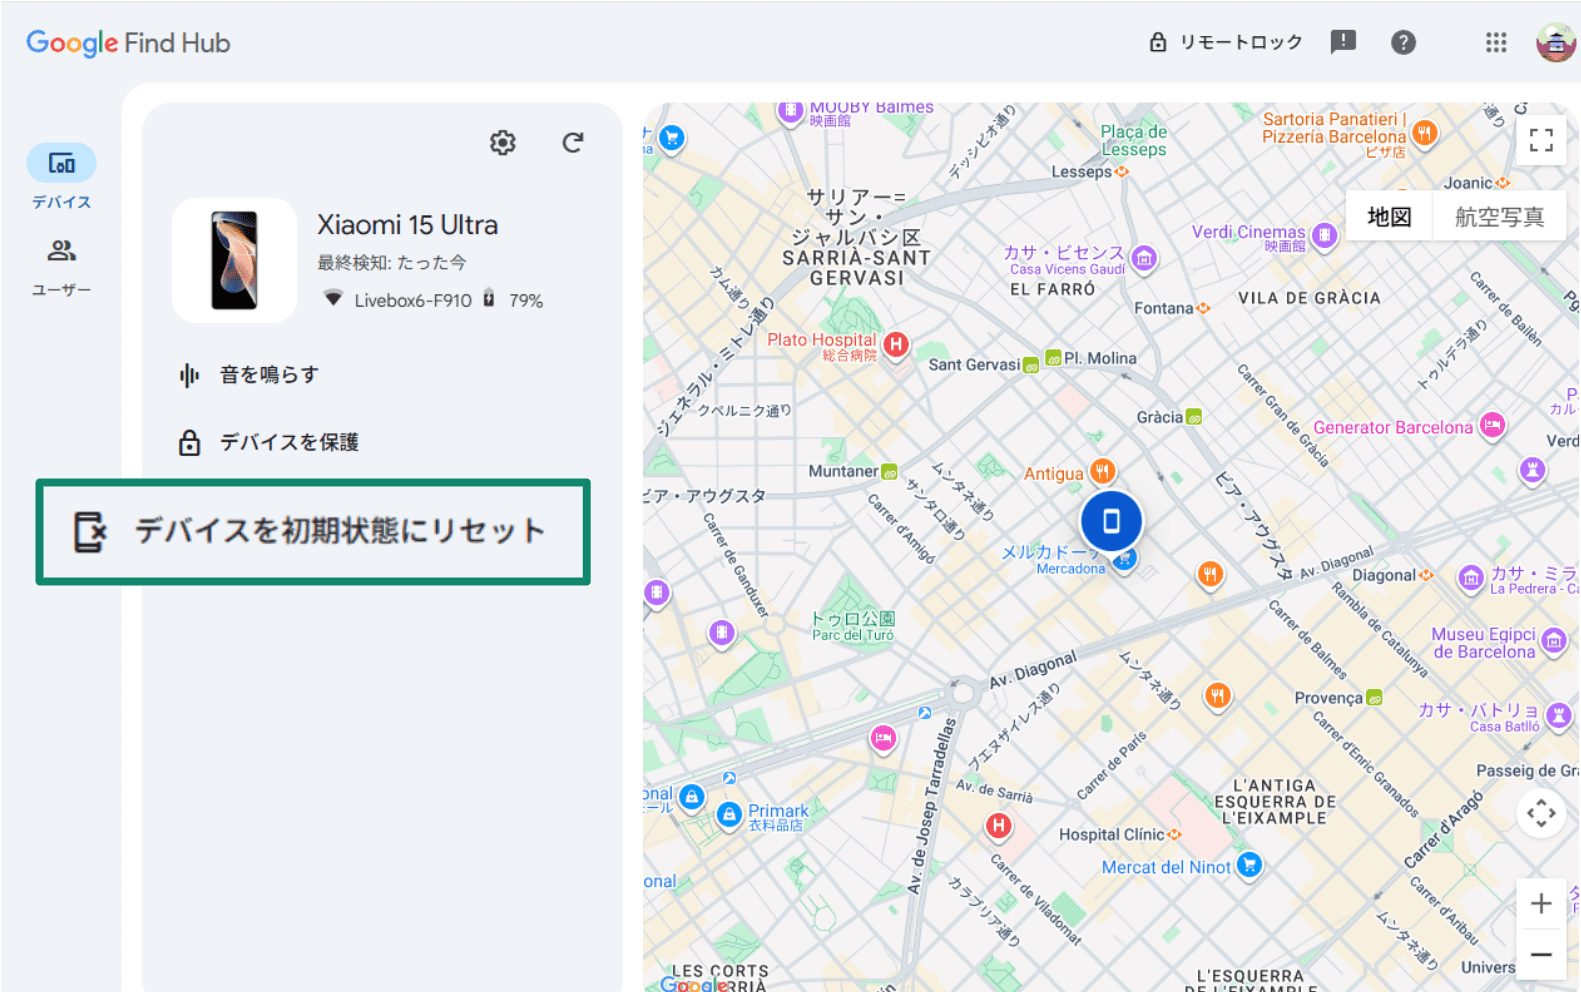Switch to the ユーザー sidebar tab
Image resolution: width=1581 pixels, height=992 pixels.
pos(61,267)
